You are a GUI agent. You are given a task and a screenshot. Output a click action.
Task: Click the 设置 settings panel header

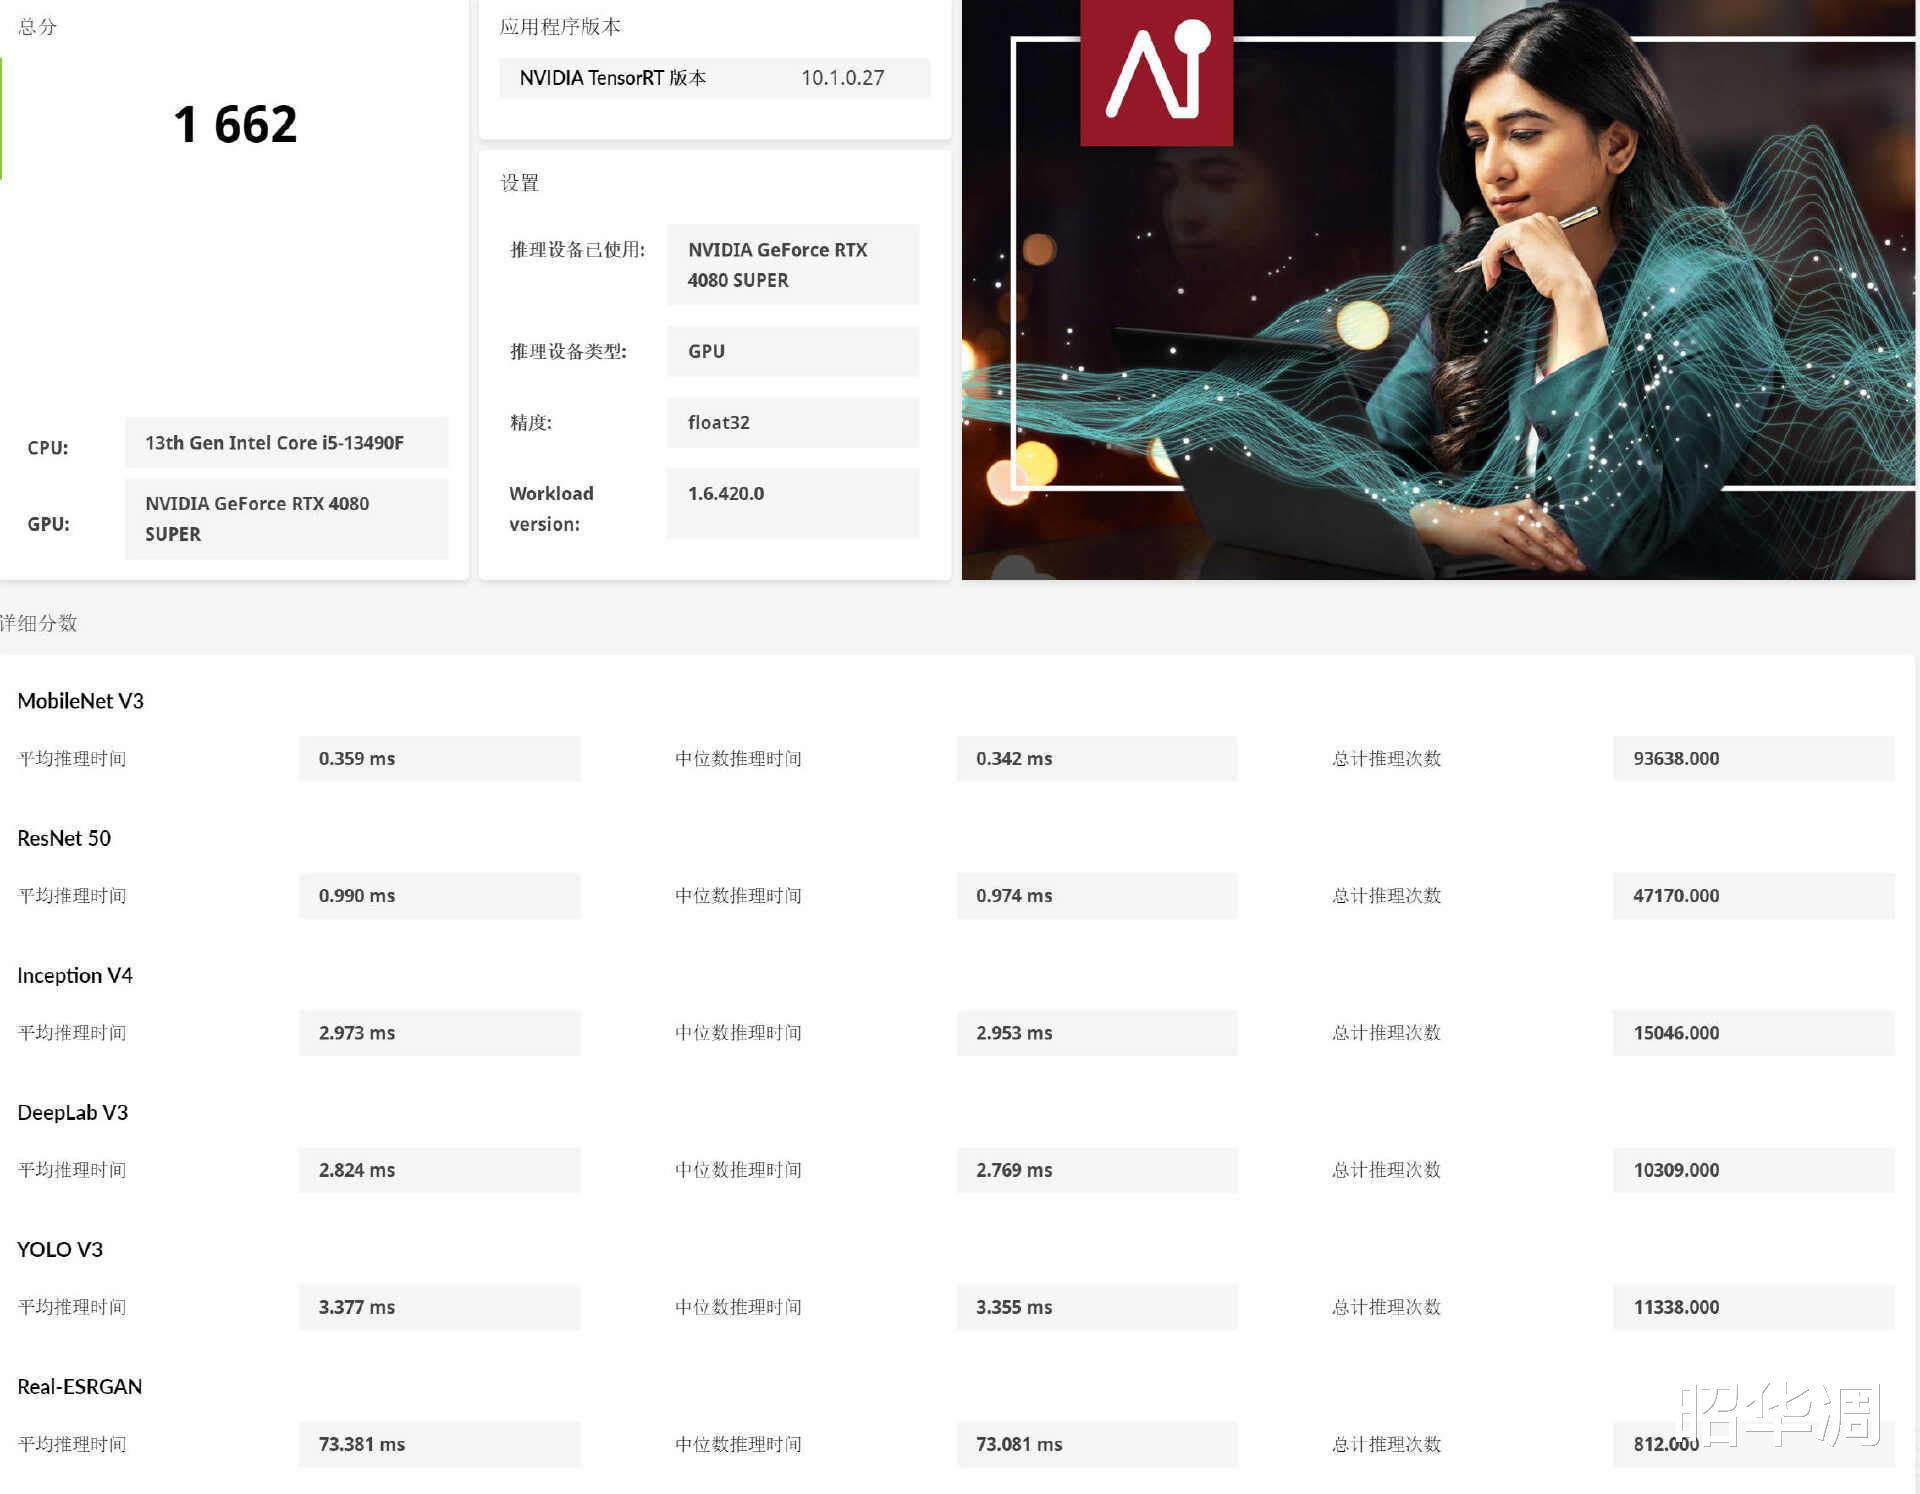pyautogui.click(x=520, y=183)
